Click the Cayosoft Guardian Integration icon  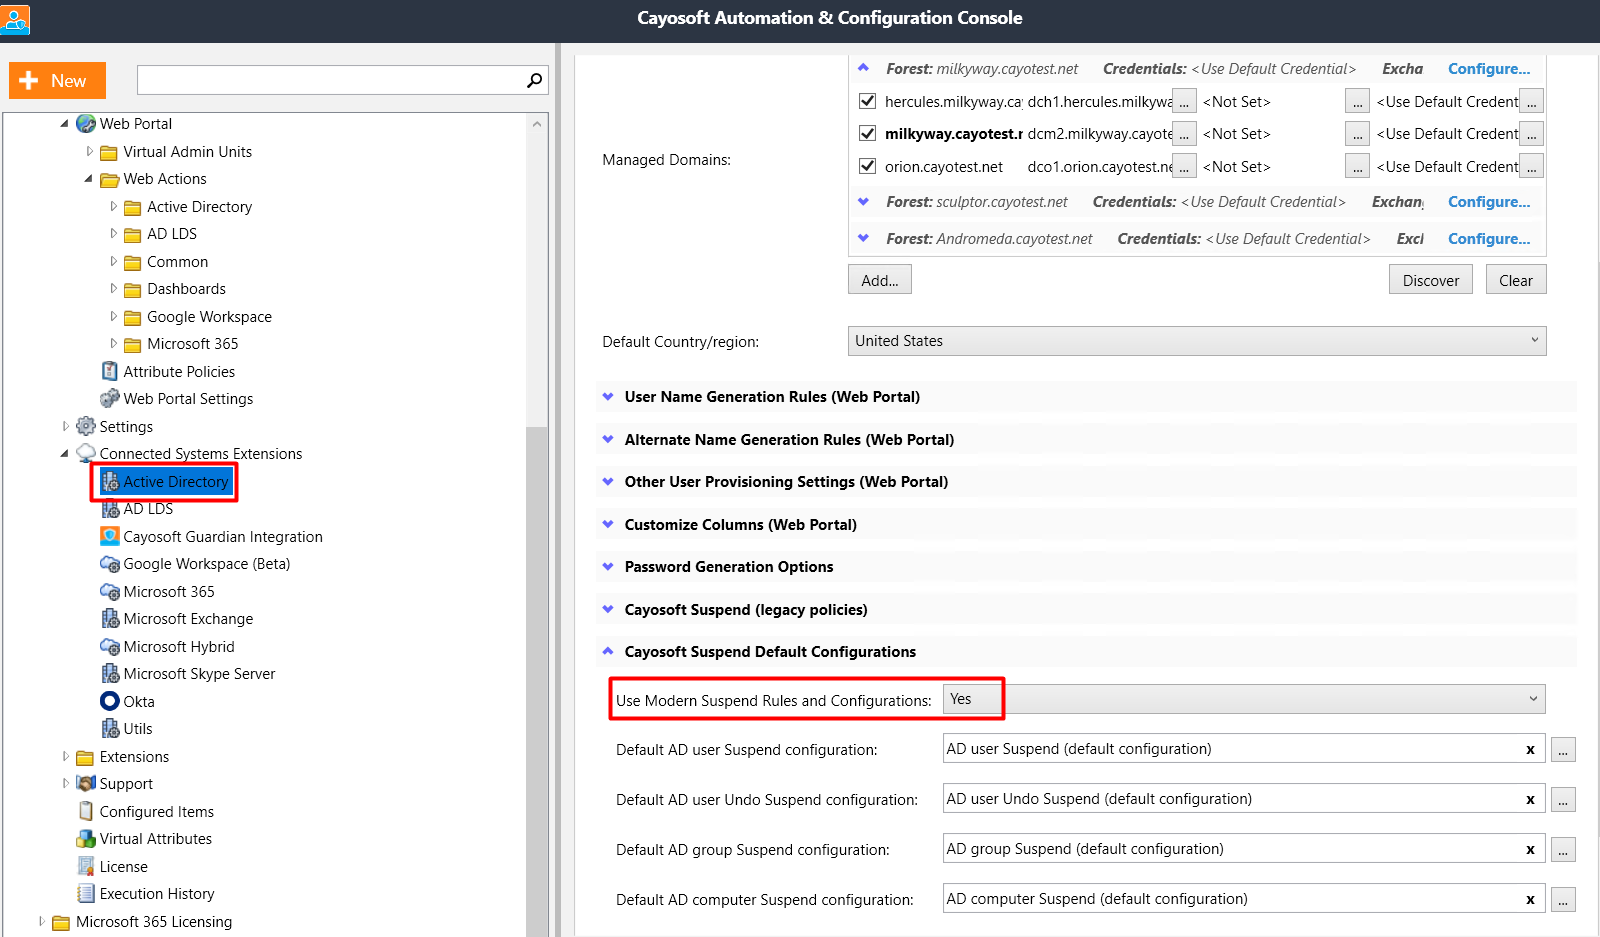coord(110,536)
